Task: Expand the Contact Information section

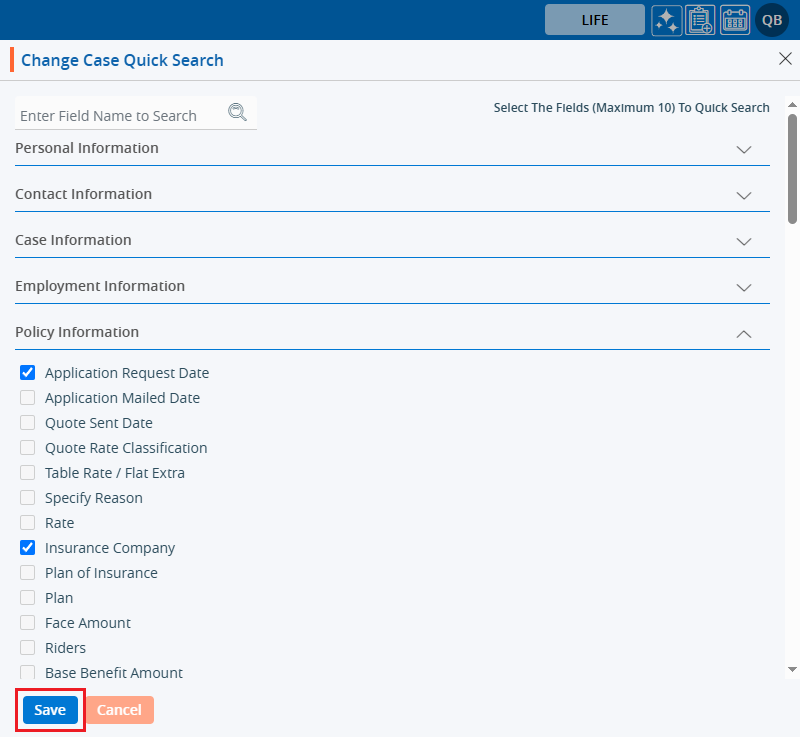Action: 743,195
